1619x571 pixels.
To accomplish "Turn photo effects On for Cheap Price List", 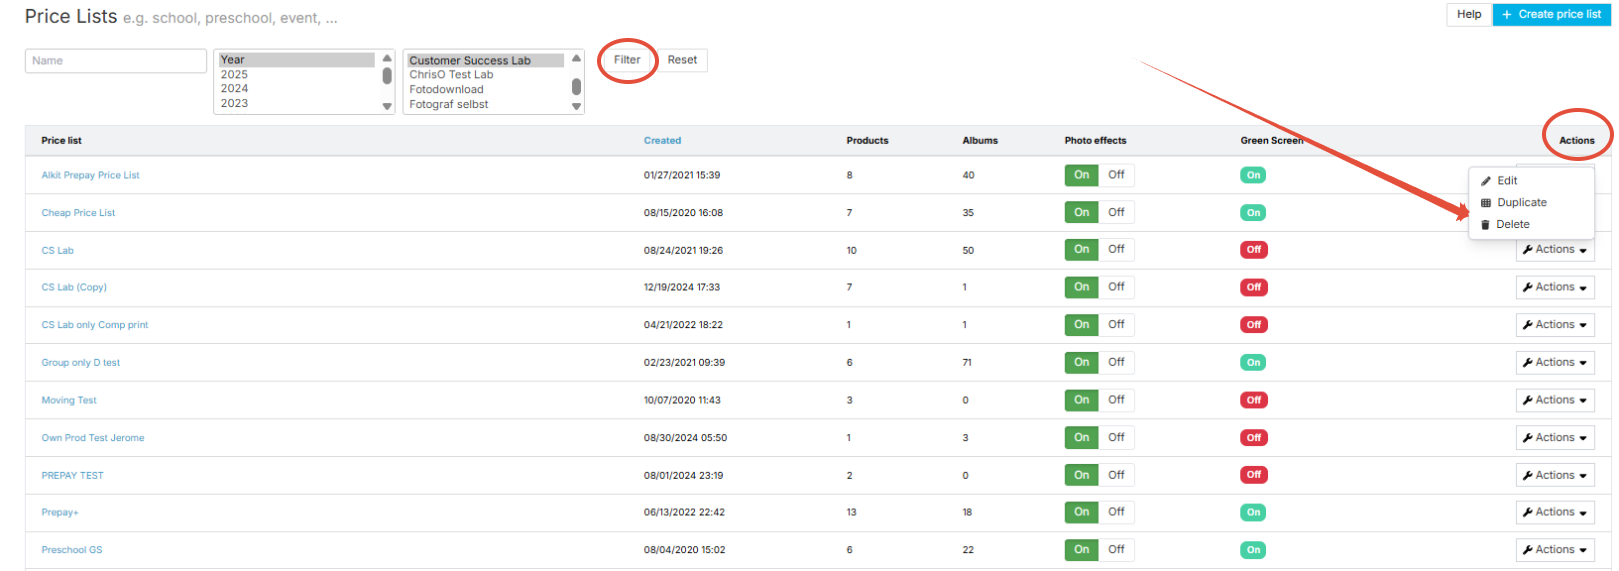I will pos(1081,212).
